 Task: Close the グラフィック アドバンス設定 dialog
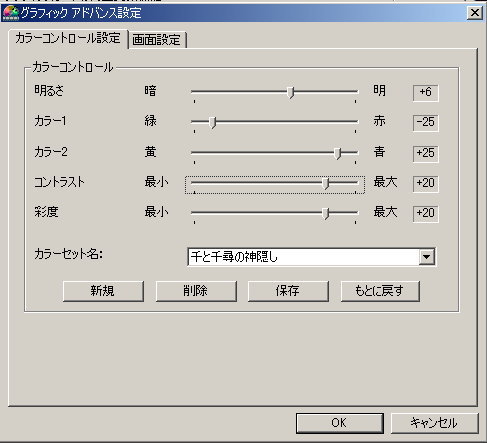click(474, 13)
